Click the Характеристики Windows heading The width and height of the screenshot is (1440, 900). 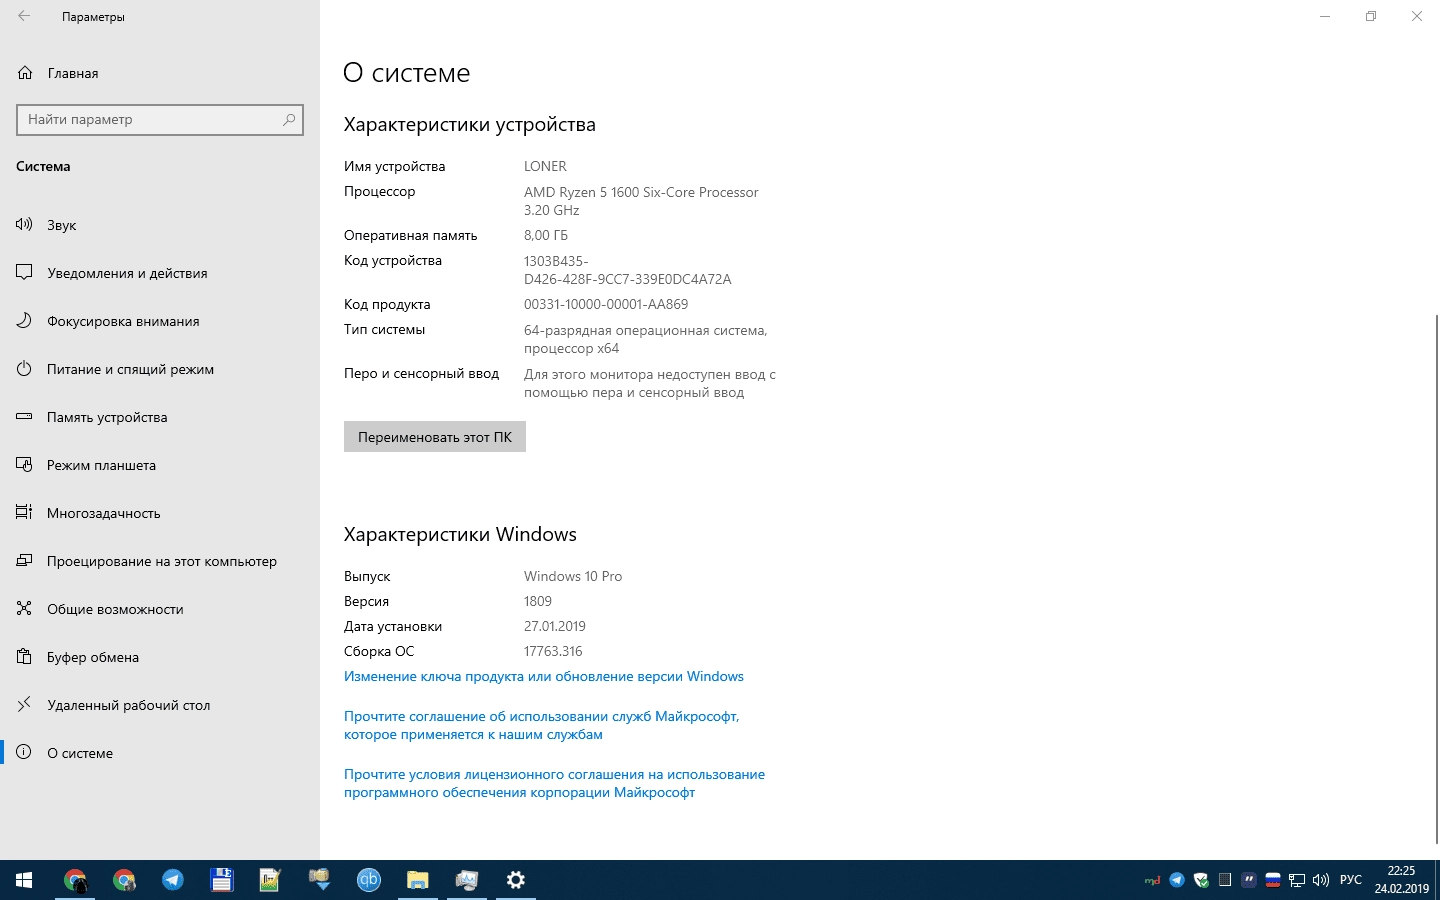[x=460, y=534]
